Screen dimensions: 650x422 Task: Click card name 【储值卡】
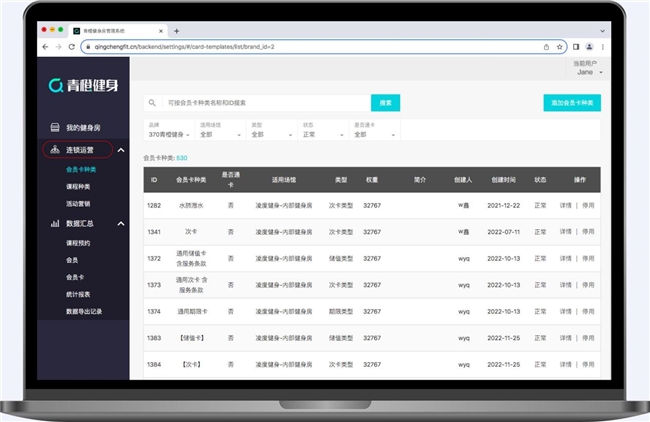[x=192, y=338]
